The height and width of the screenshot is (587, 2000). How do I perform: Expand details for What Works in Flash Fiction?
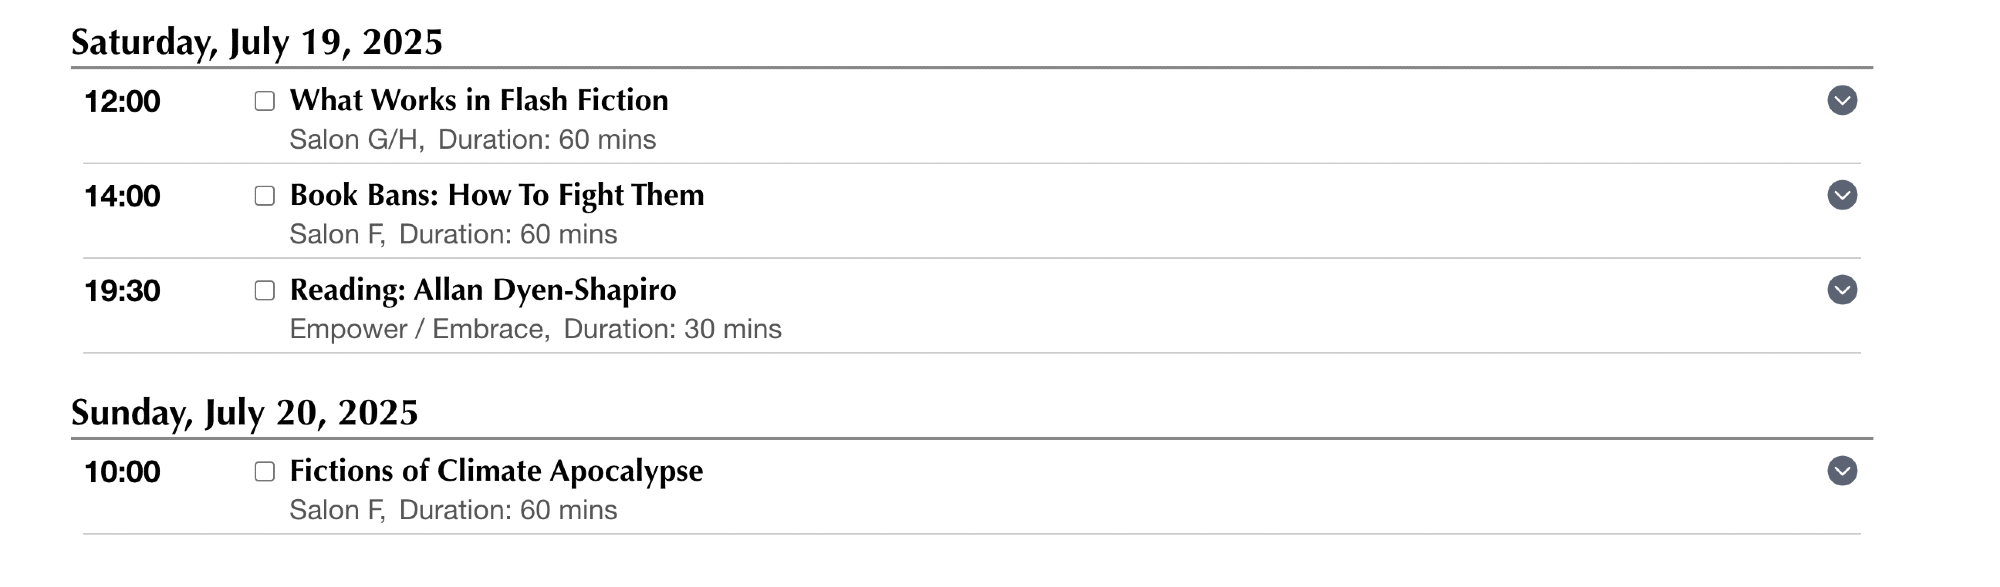point(1842,101)
